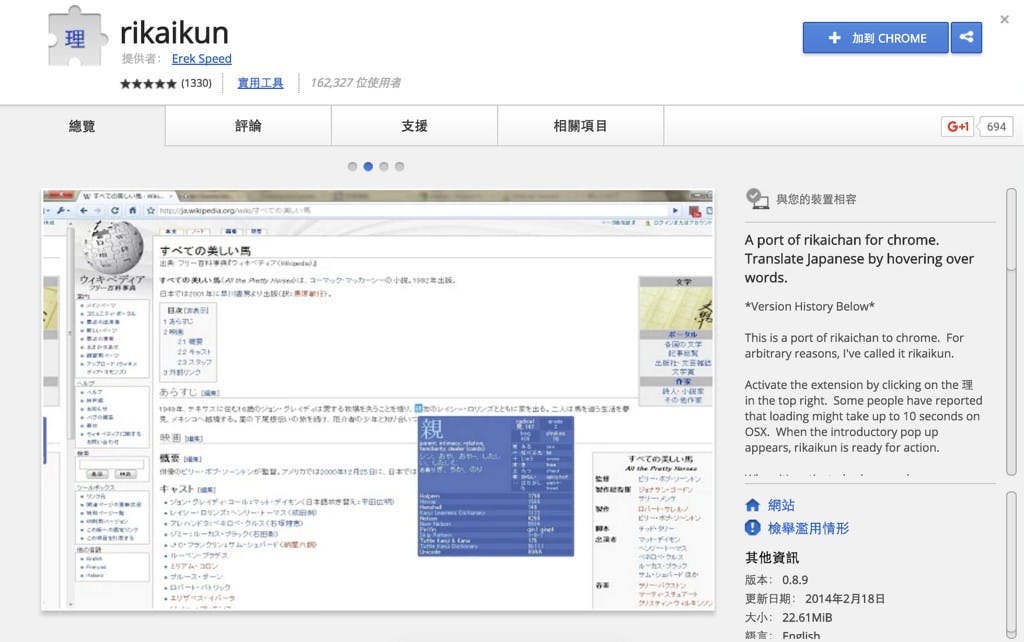Click the report abuse exclamation icon
1024x642 pixels.
point(752,528)
